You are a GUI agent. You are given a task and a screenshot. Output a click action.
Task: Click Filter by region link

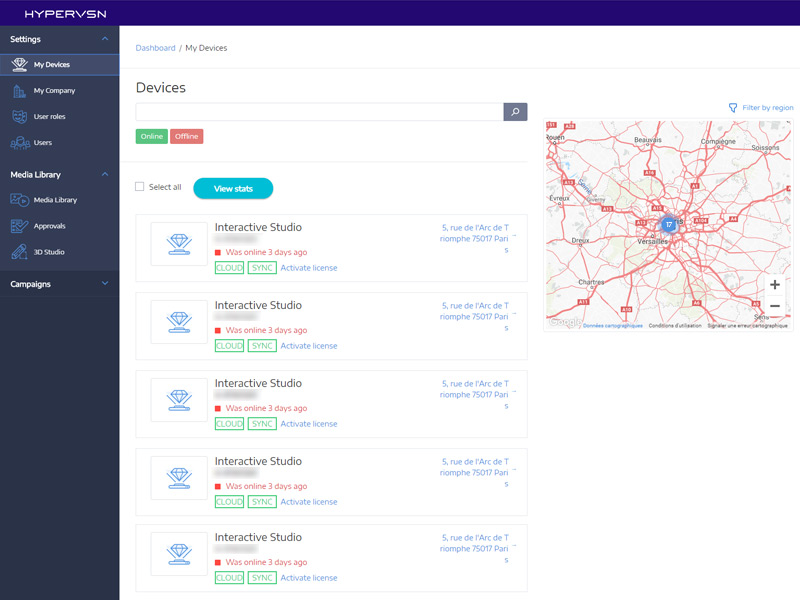coord(767,108)
